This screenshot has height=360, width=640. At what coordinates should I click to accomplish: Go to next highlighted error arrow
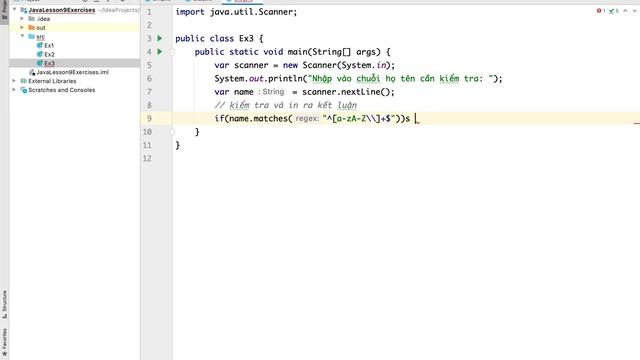[x=635, y=11]
